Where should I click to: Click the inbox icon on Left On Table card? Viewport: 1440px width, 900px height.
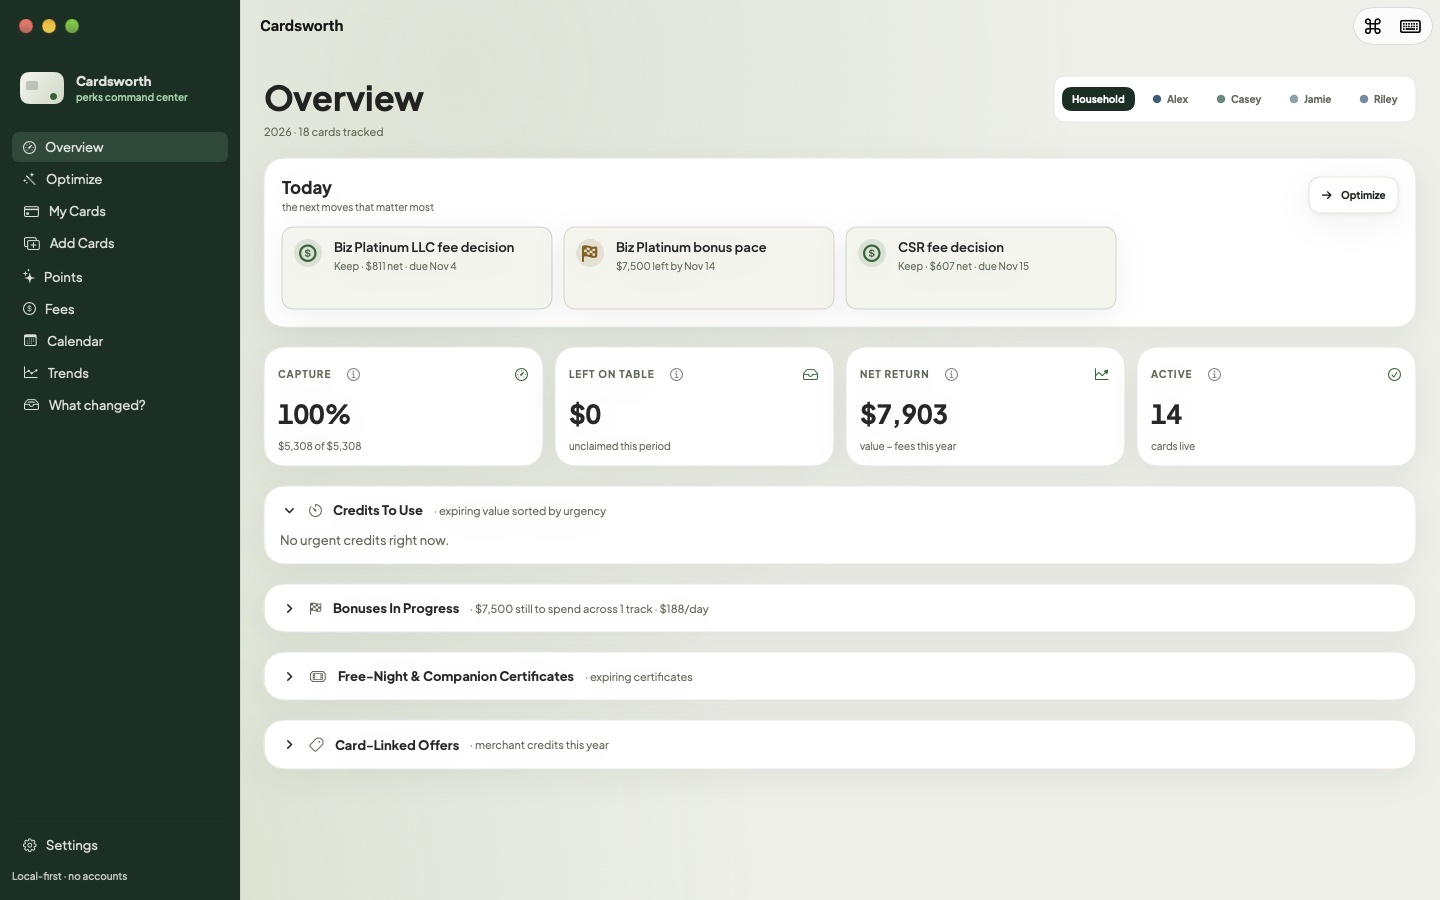point(810,374)
